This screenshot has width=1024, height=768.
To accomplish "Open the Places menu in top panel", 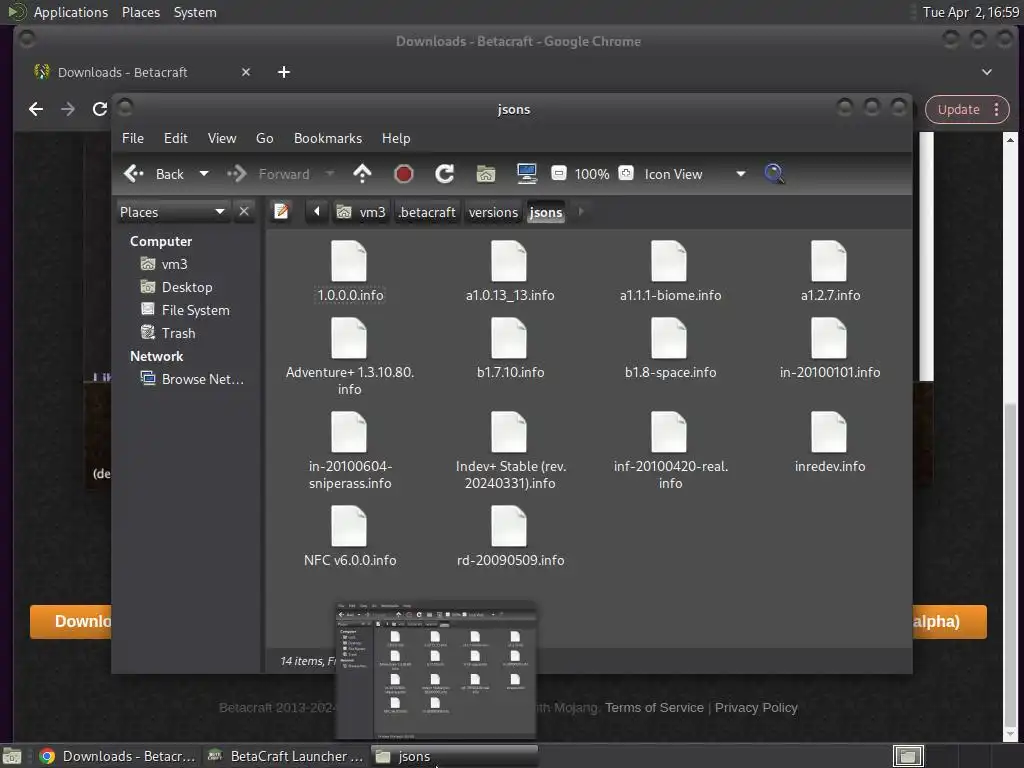I will tap(140, 12).
